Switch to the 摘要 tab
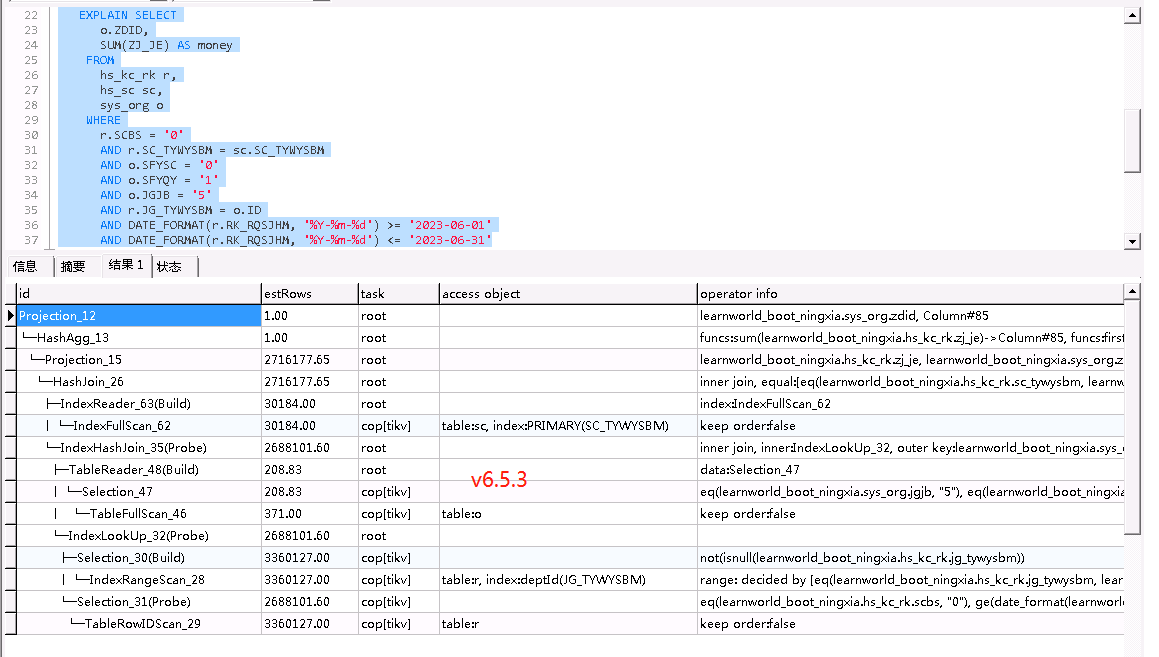This screenshot has height=657, width=1159. (73, 266)
